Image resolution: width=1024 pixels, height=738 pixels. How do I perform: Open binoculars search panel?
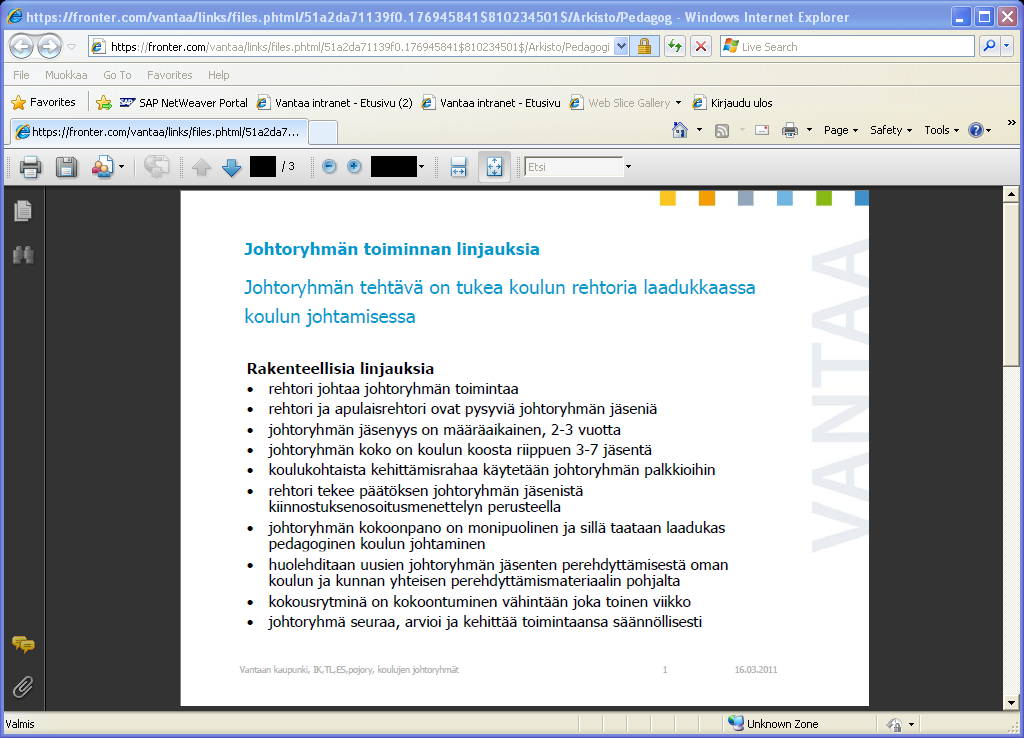pyautogui.click(x=23, y=254)
